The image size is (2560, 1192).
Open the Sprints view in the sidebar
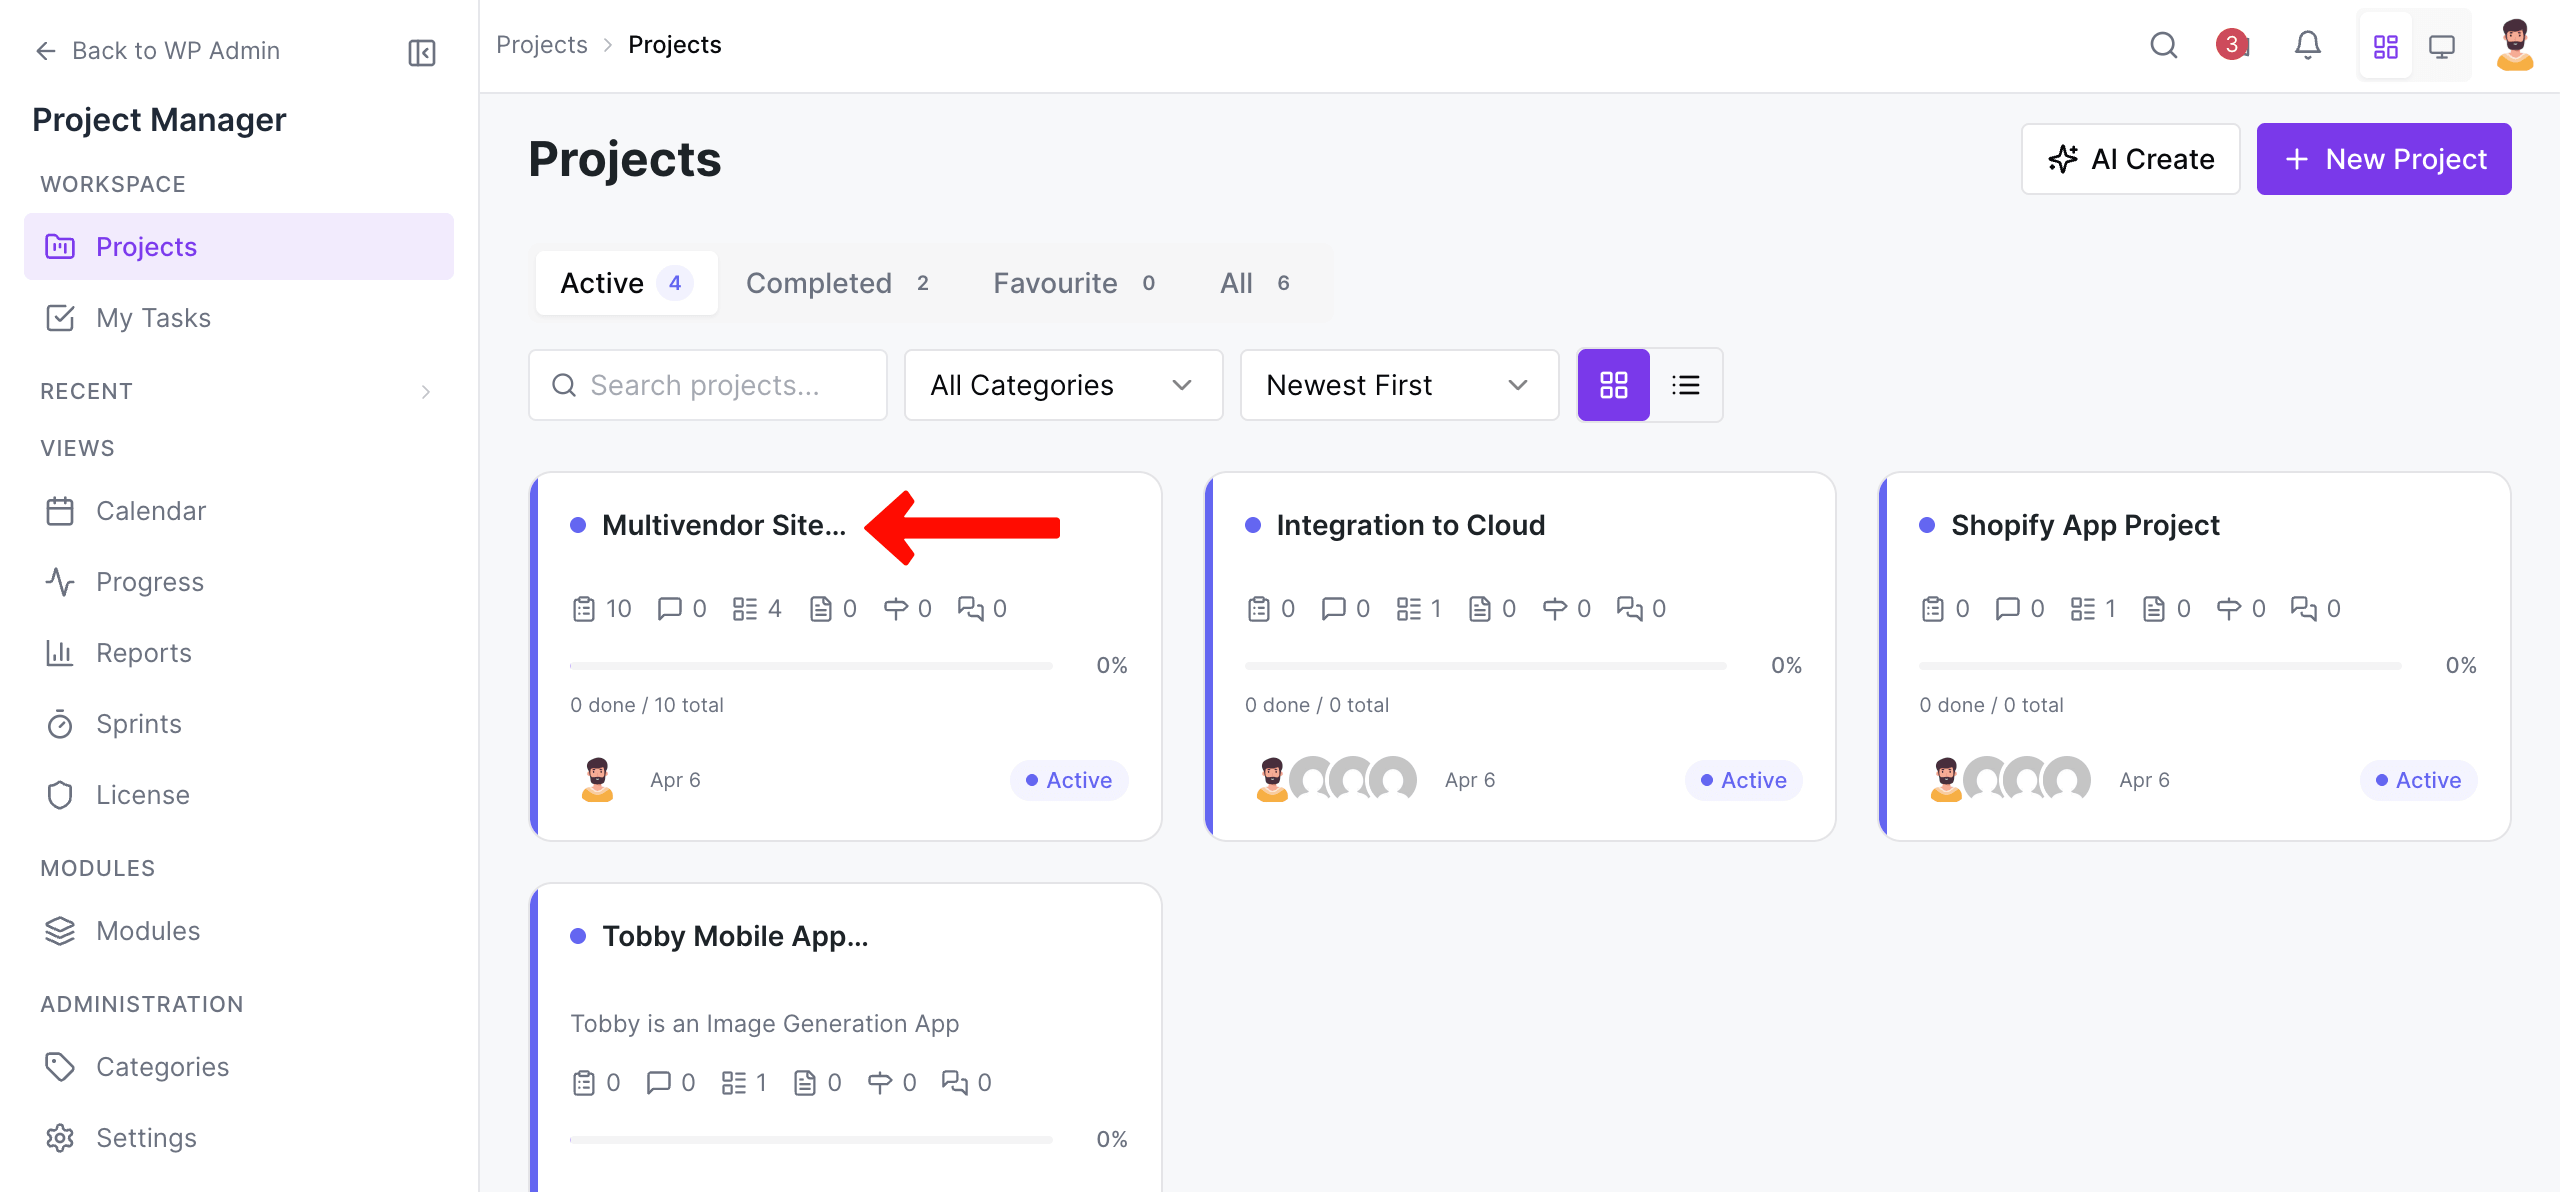pos(138,723)
